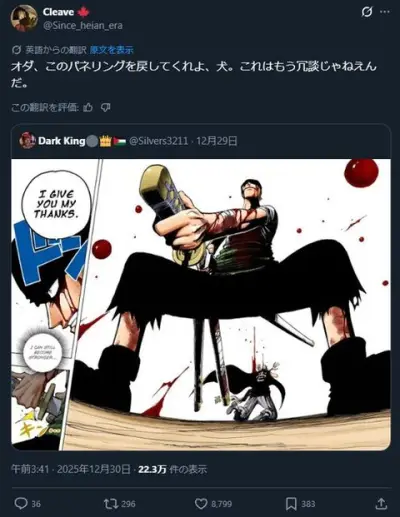Rate translation with thumbs up
Screen dimensions: 400x517
(88, 107)
